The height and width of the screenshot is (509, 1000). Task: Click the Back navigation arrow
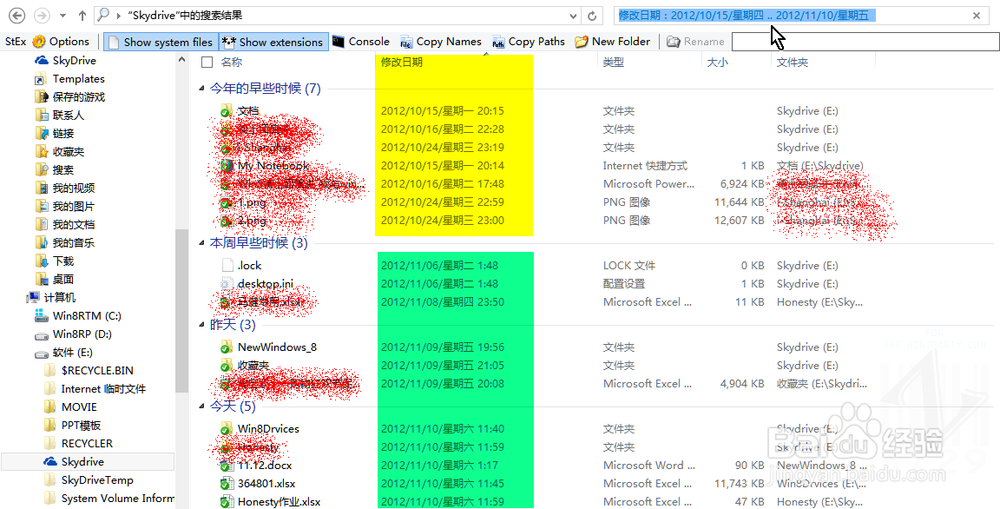point(17,15)
